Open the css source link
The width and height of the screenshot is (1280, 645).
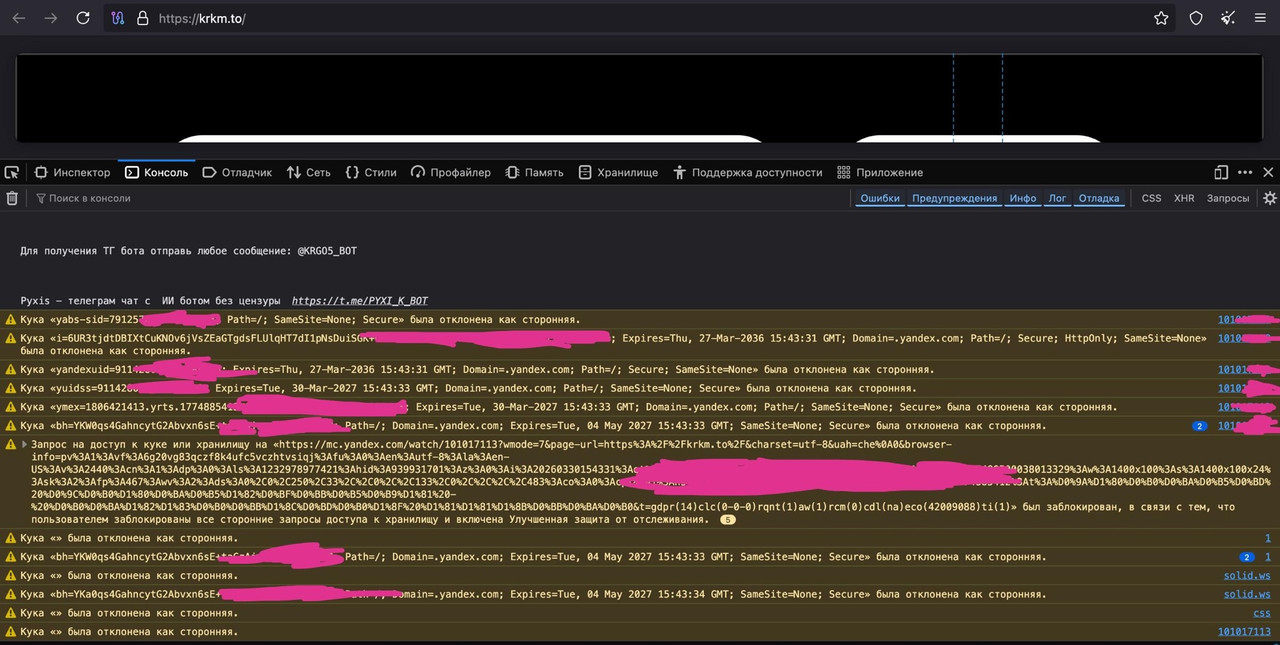click(x=1262, y=613)
